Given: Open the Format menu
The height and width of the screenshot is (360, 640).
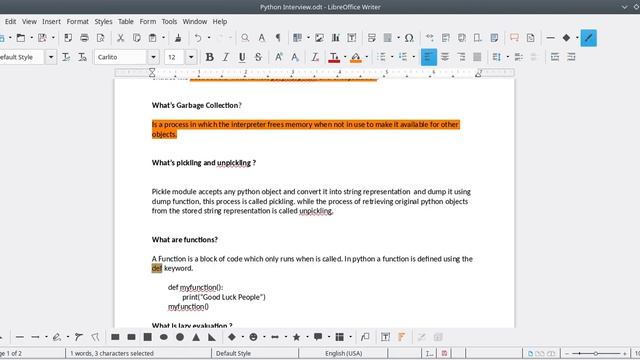Looking at the screenshot, I should click(x=78, y=22).
